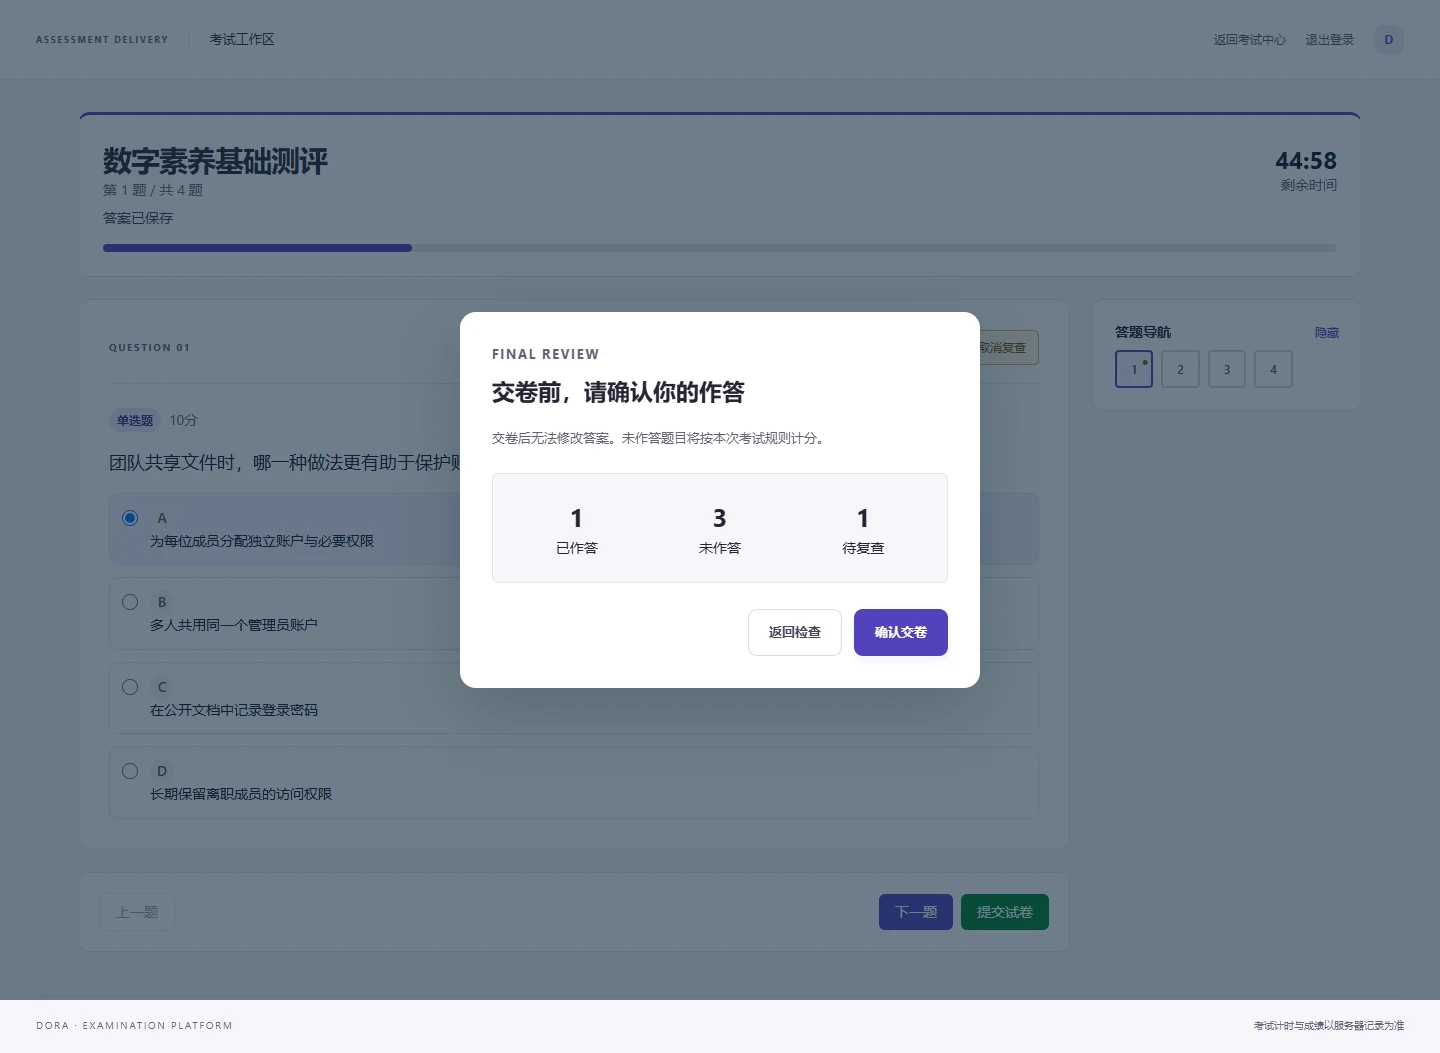Go to question 2 in 答题导航
1440x1053 pixels.
click(x=1180, y=369)
